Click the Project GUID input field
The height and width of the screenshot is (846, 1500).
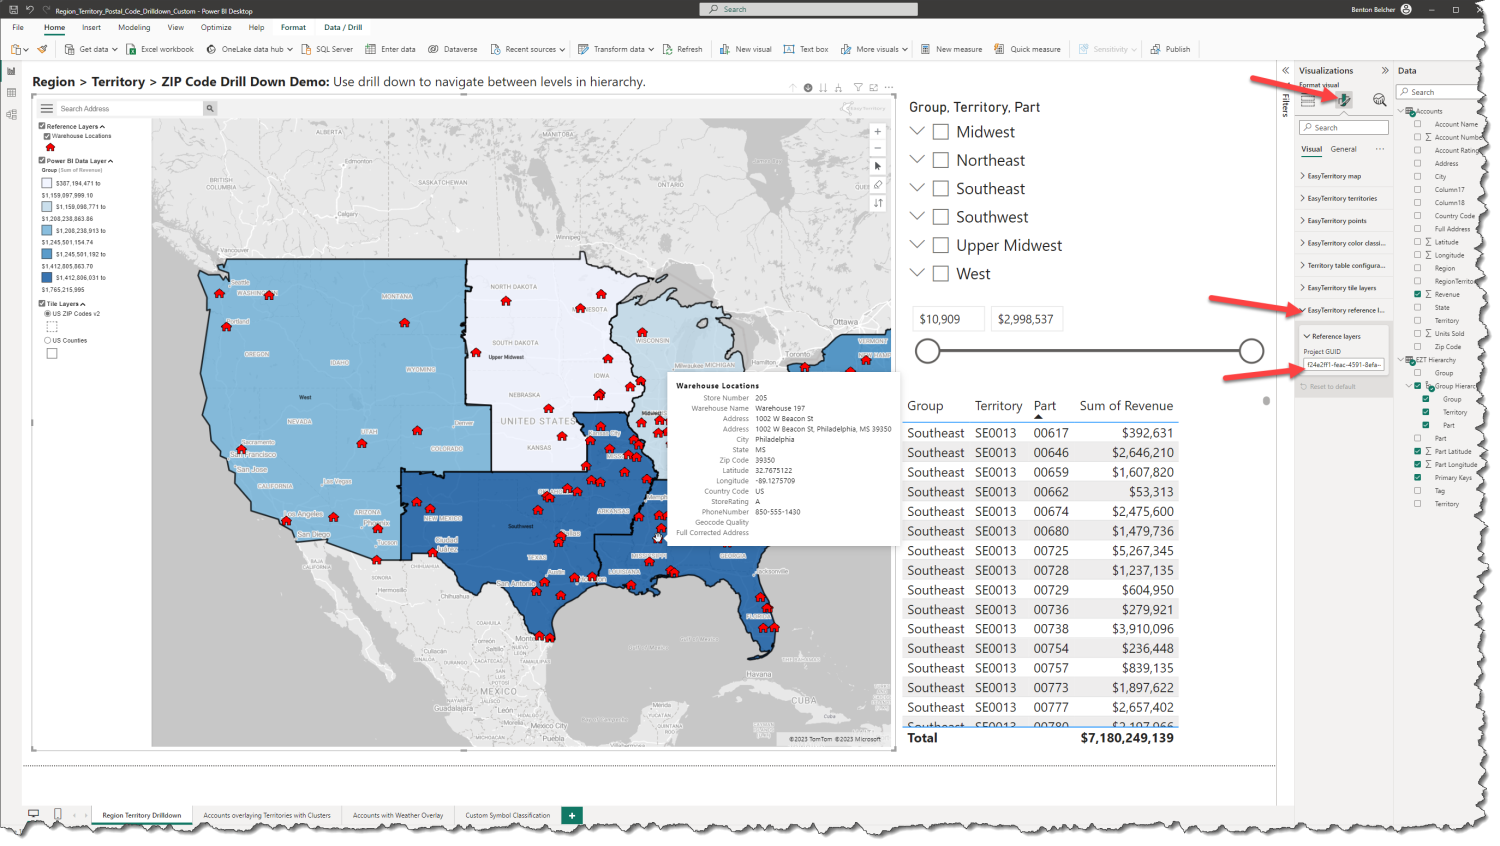click(1343, 364)
